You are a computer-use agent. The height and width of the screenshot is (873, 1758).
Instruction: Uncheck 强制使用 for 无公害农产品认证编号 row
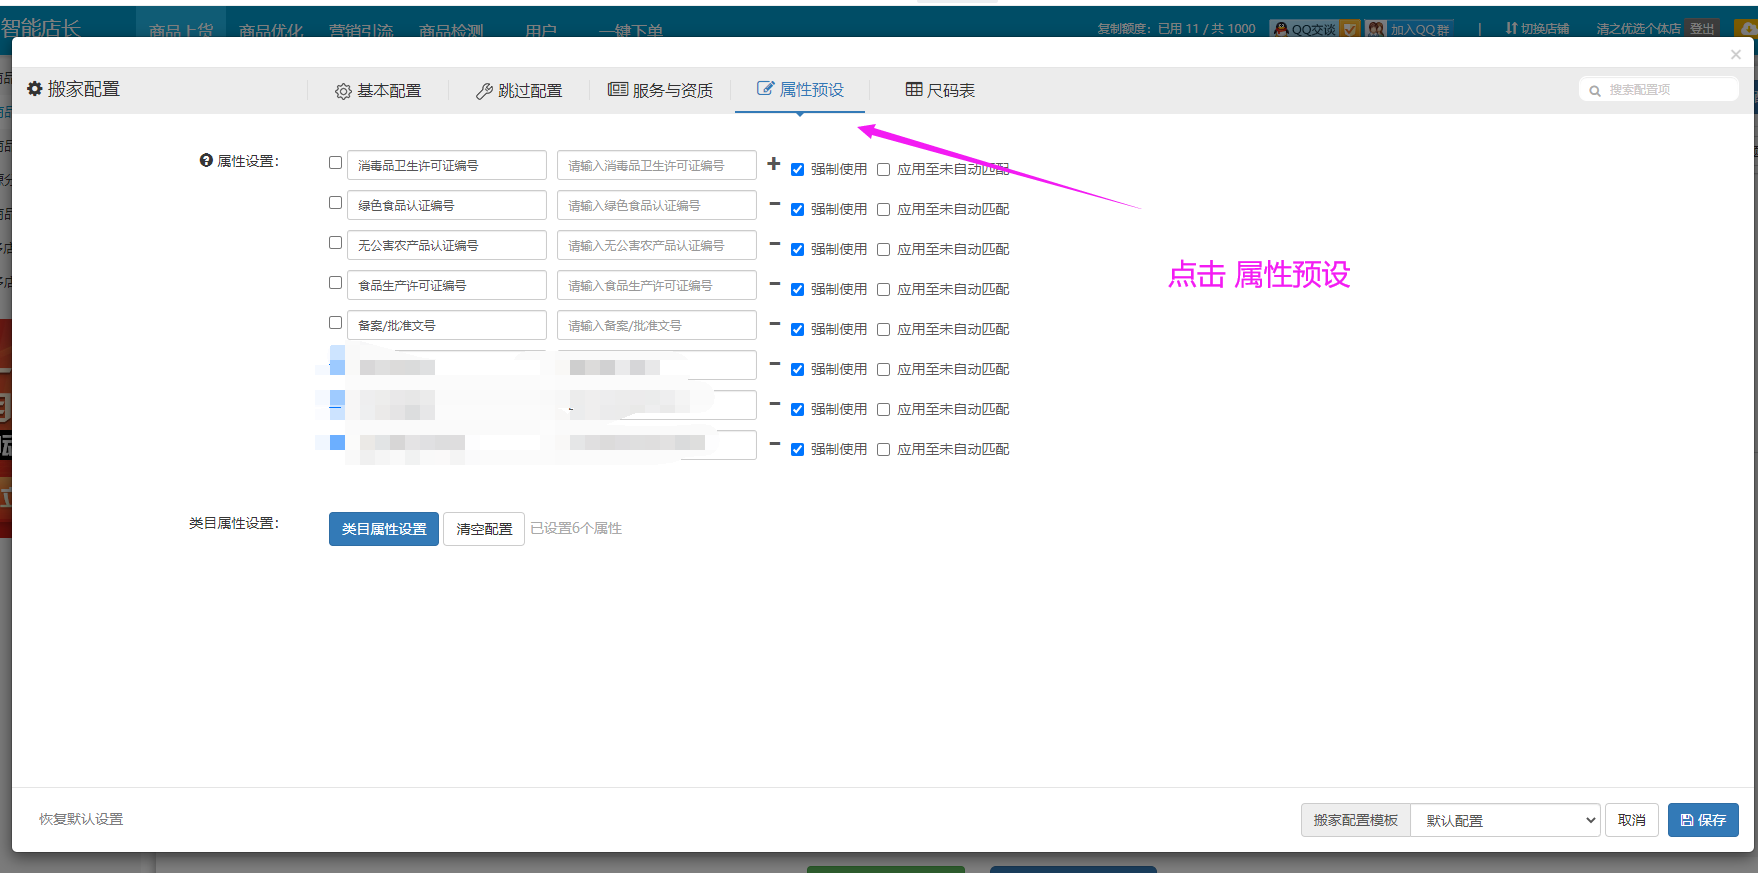click(x=797, y=250)
